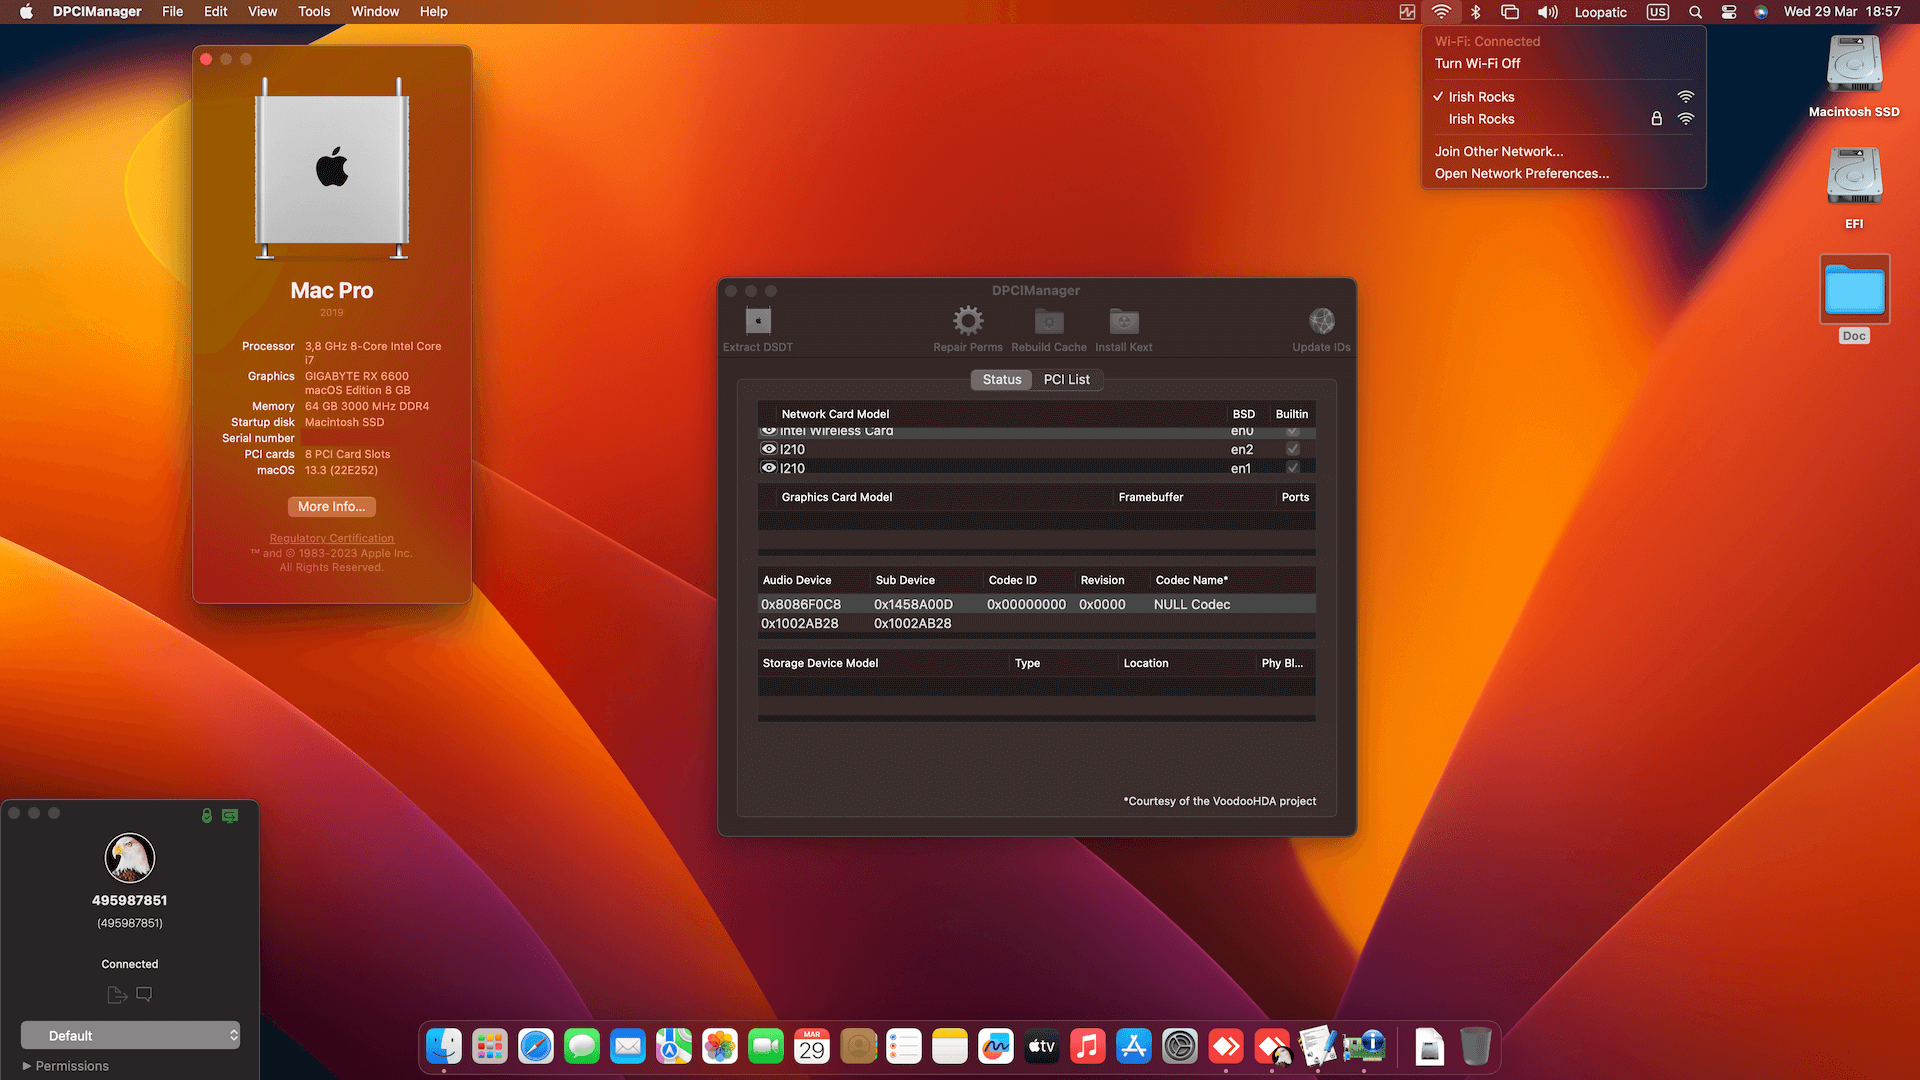Open the Bluetooth menu bar icon
Image resolution: width=1920 pixels, height=1080 pixels.
tap(1475, 12)
